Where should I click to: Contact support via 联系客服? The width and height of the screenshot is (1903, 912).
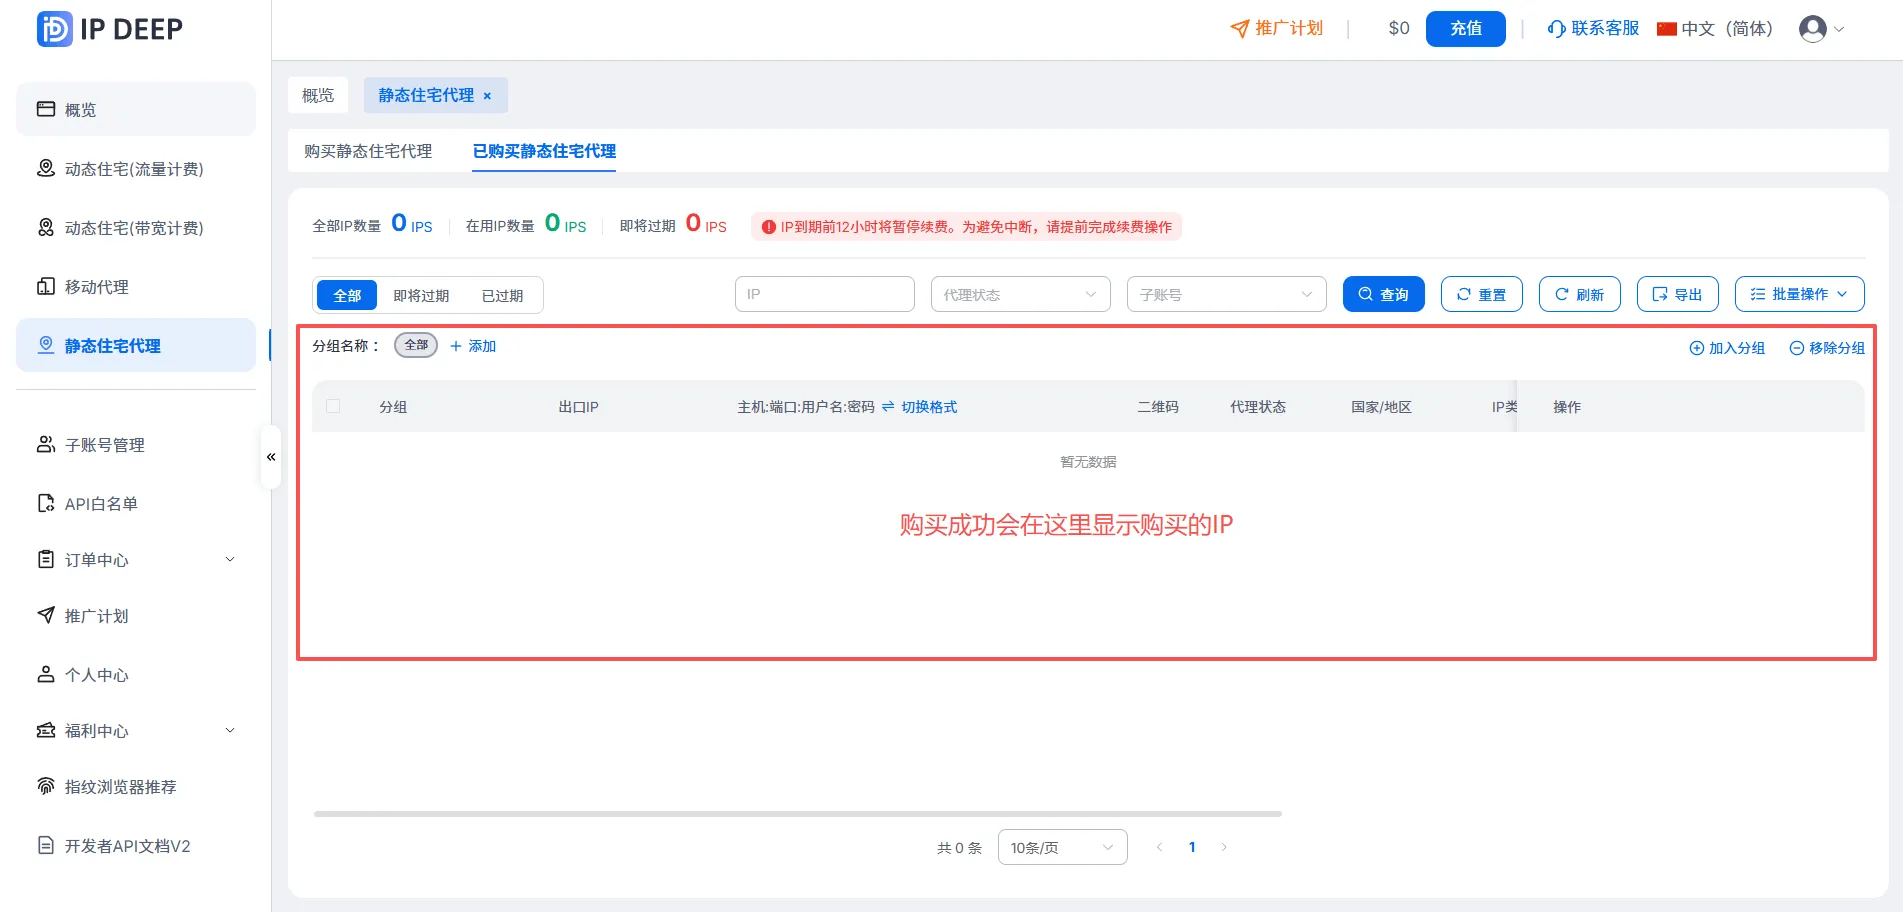1593,28
